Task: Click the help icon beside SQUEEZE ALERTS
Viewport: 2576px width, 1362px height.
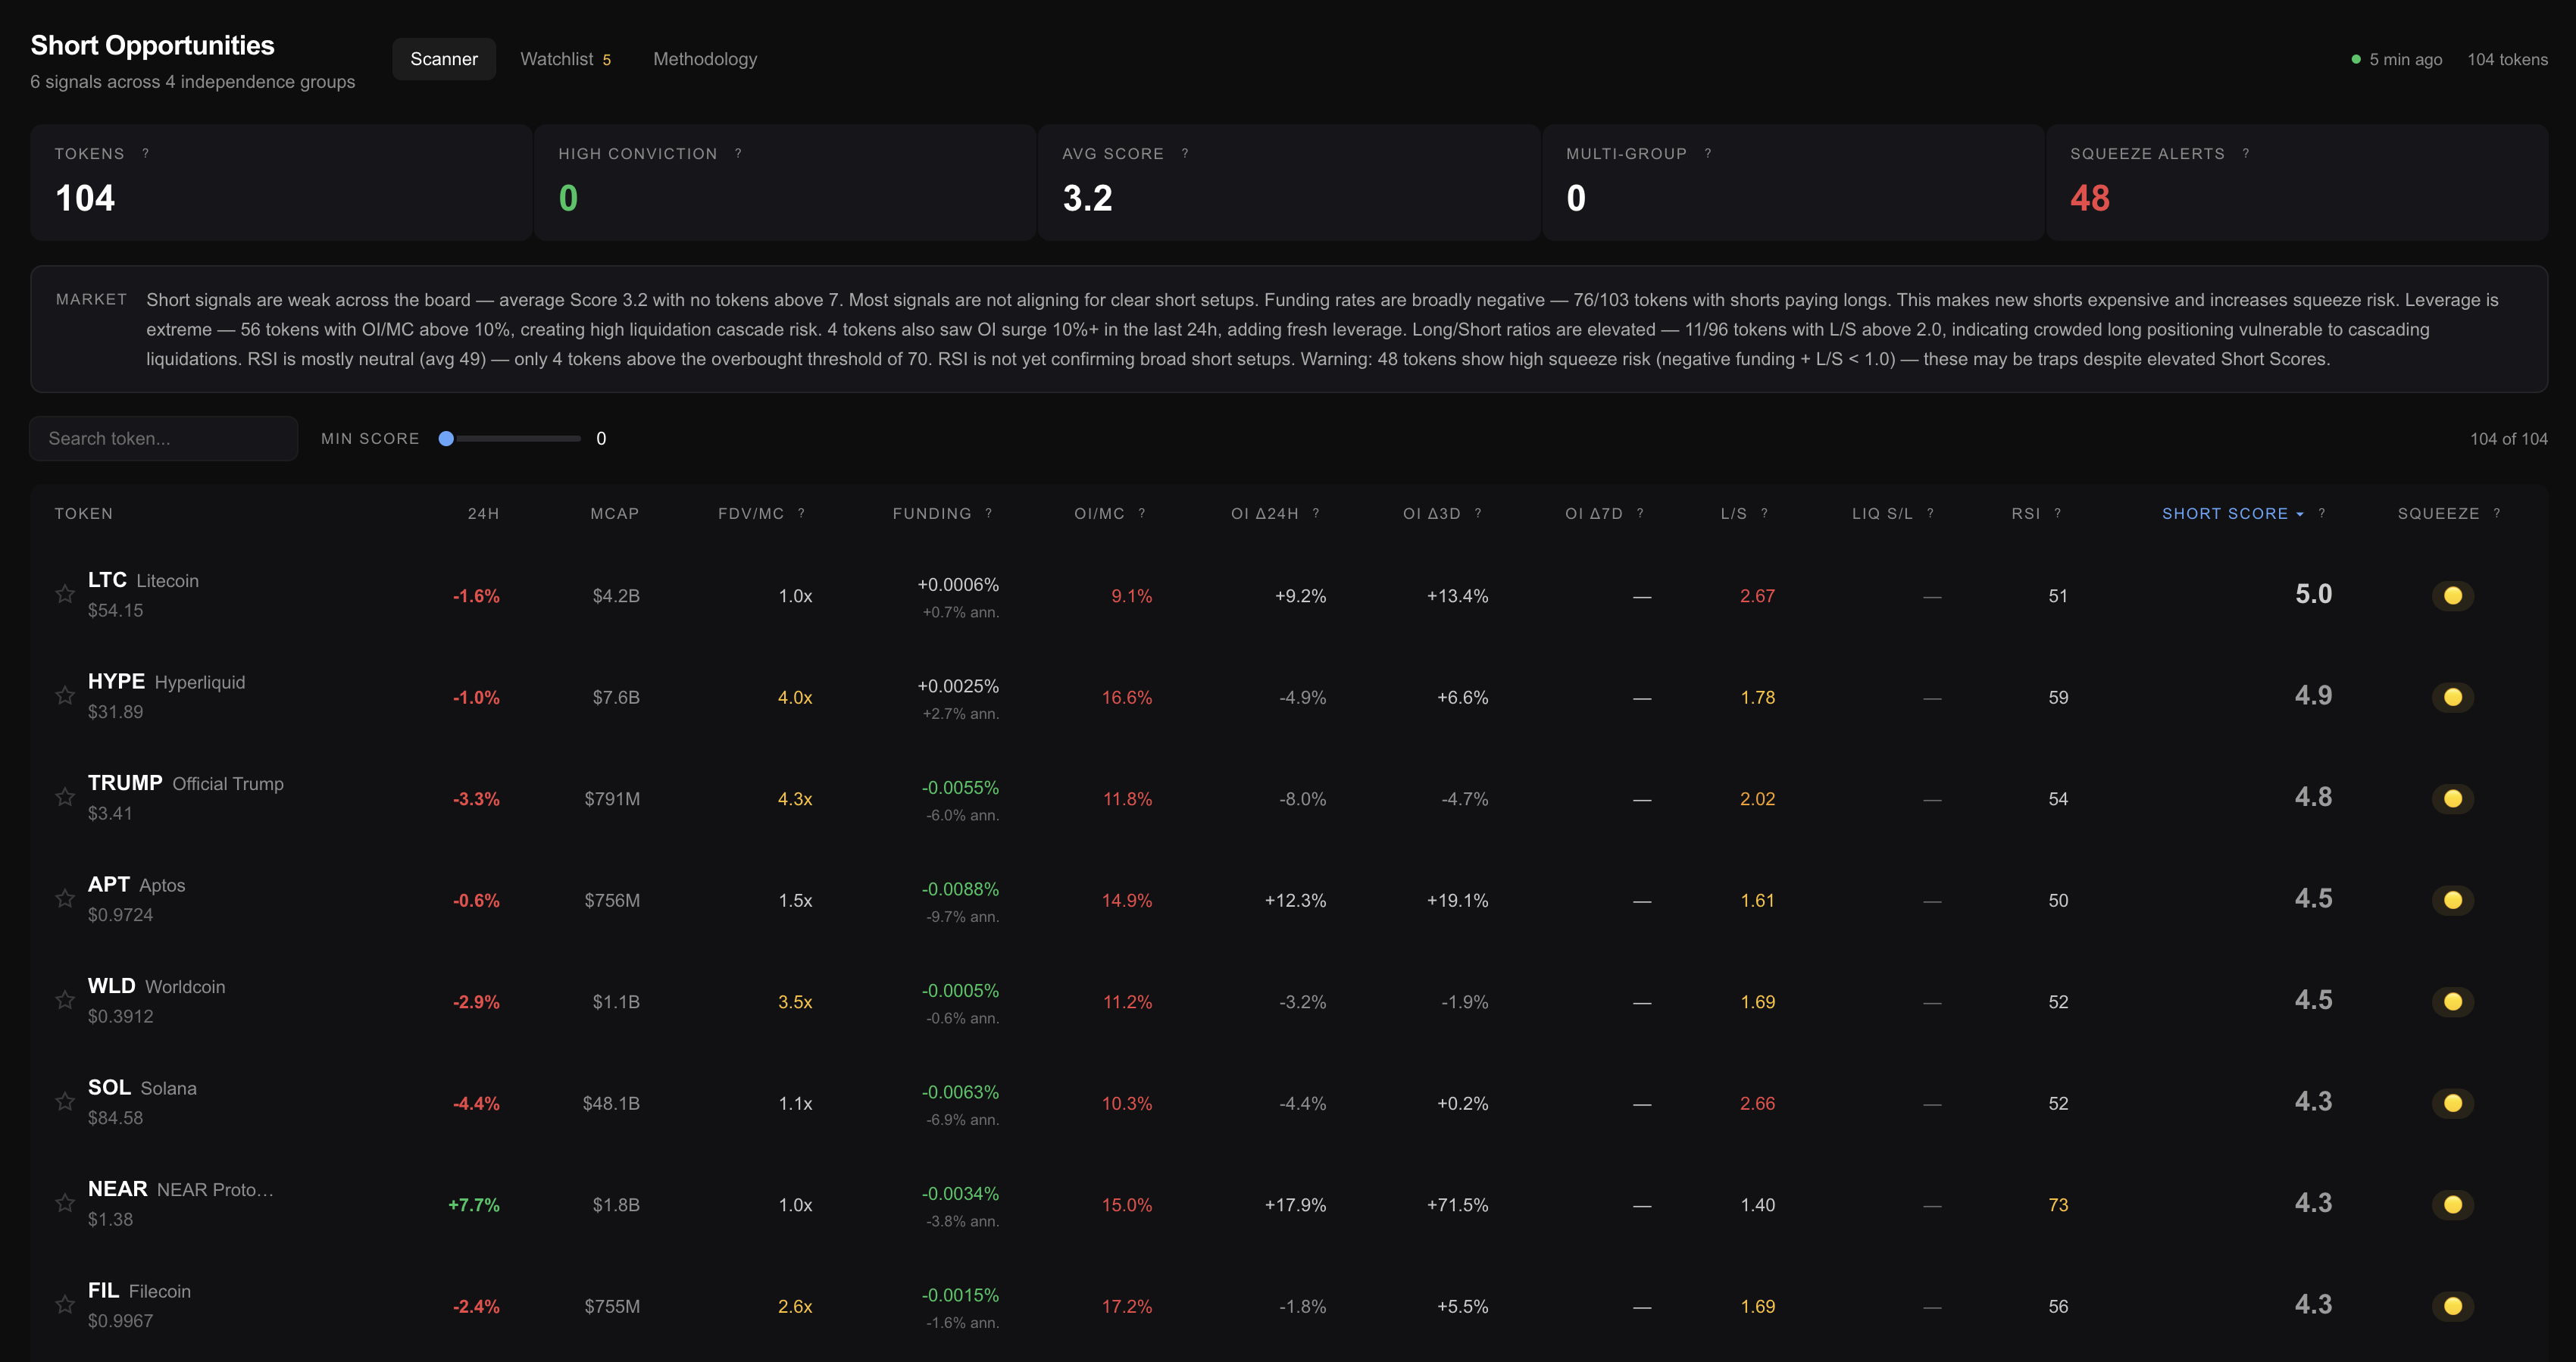Action: [2245, 153]
